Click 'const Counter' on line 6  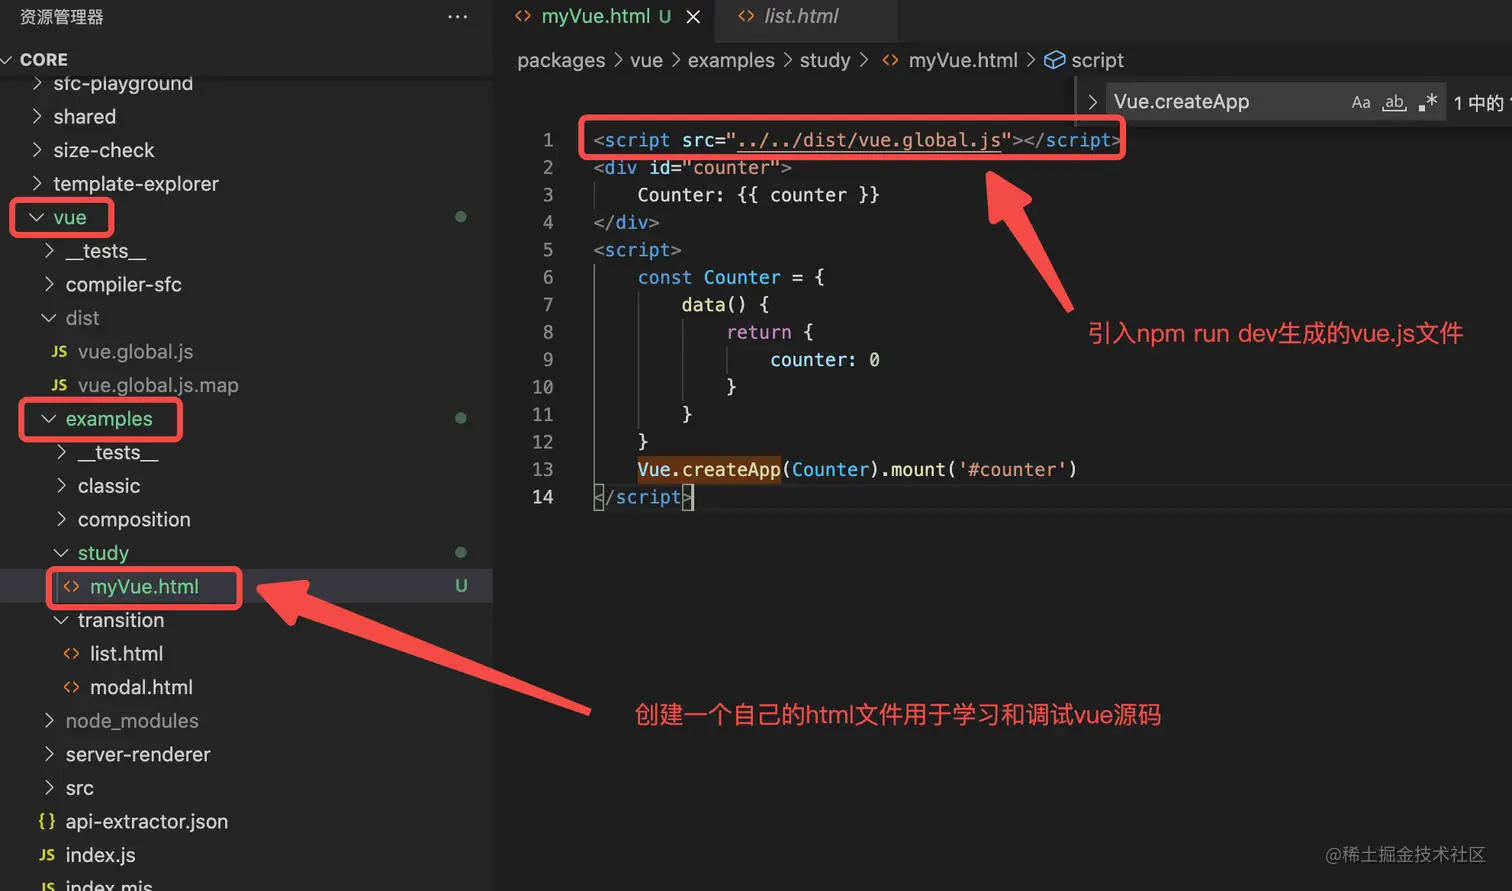(709, 278)
